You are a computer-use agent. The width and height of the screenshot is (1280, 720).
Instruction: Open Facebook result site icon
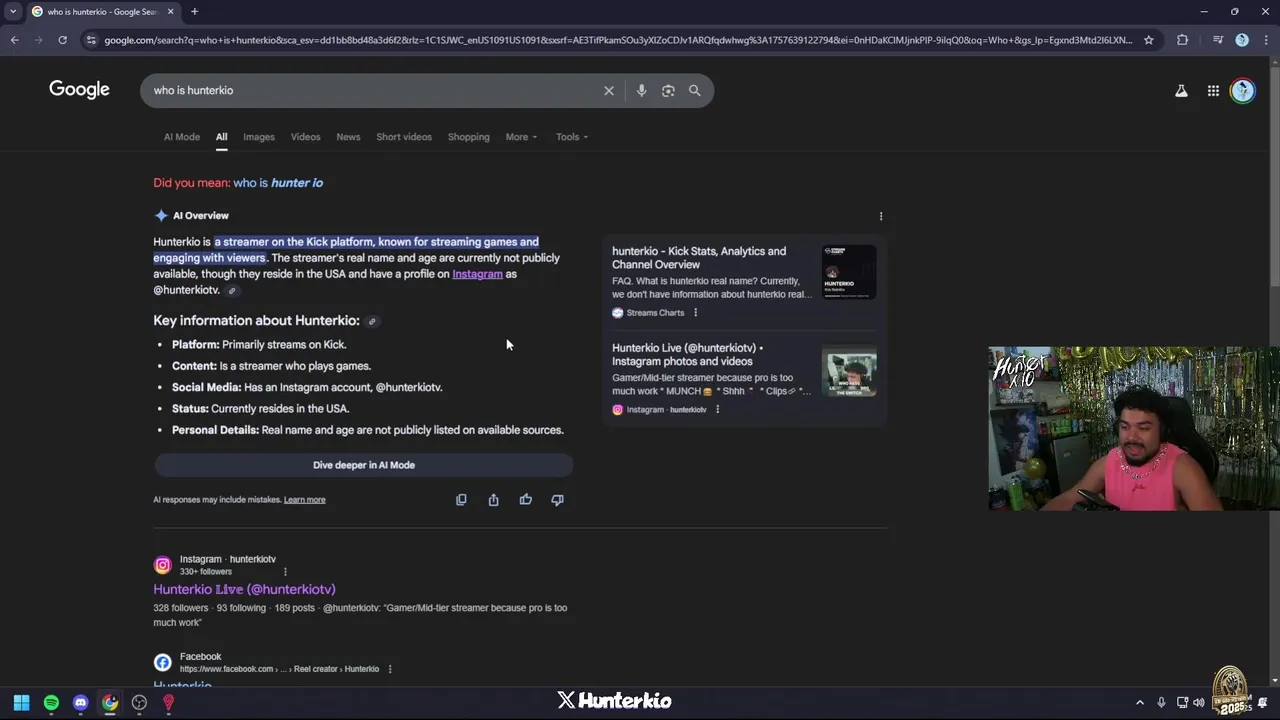tap(162, 663)
